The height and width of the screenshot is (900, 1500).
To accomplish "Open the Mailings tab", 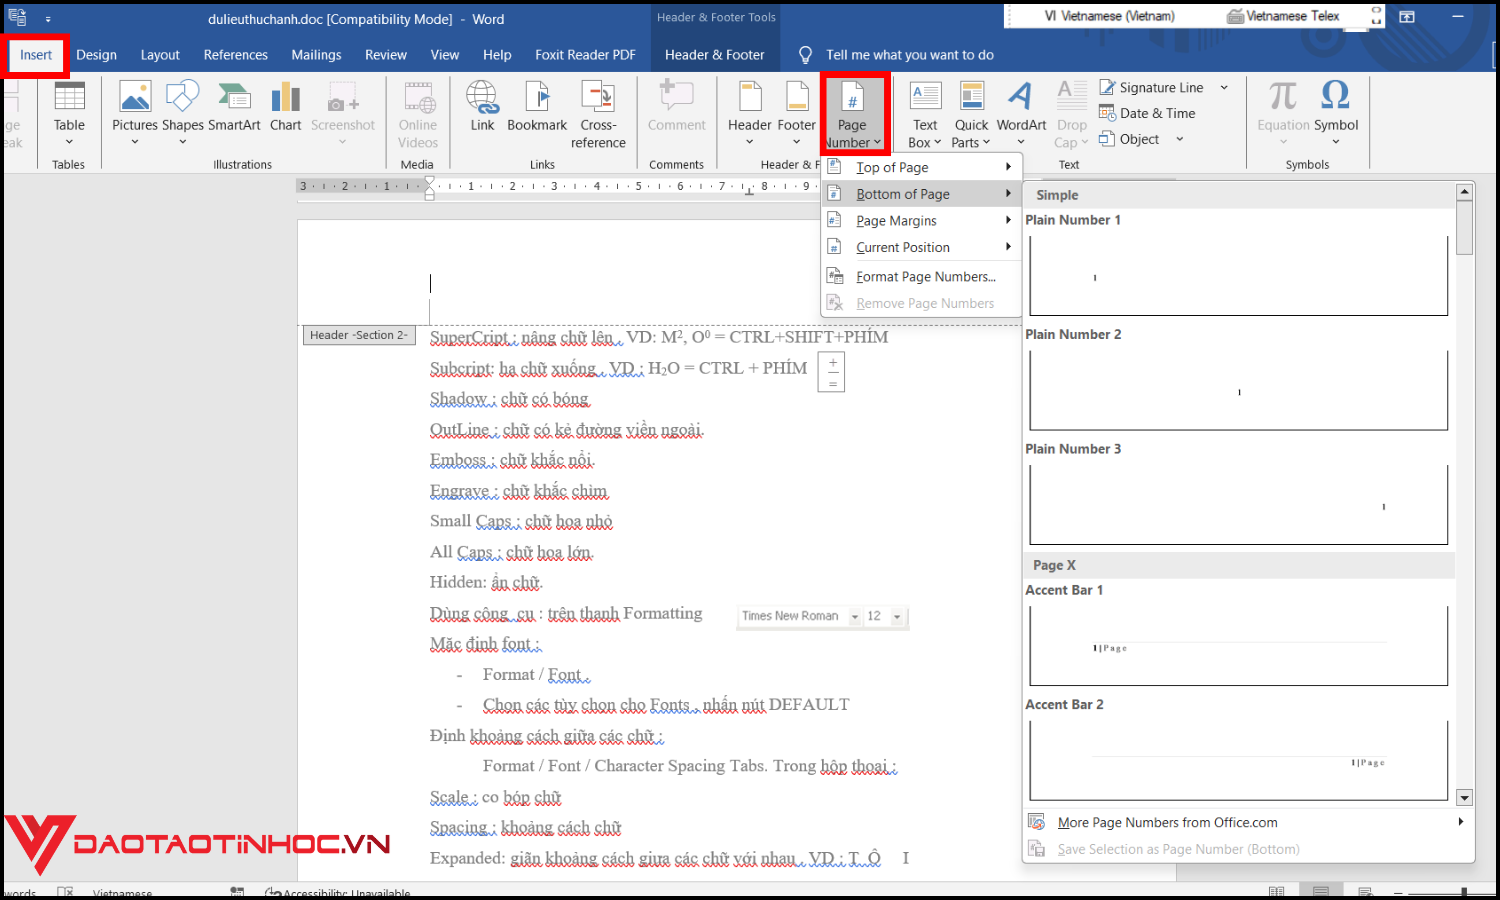I will (x=316, y=55).
